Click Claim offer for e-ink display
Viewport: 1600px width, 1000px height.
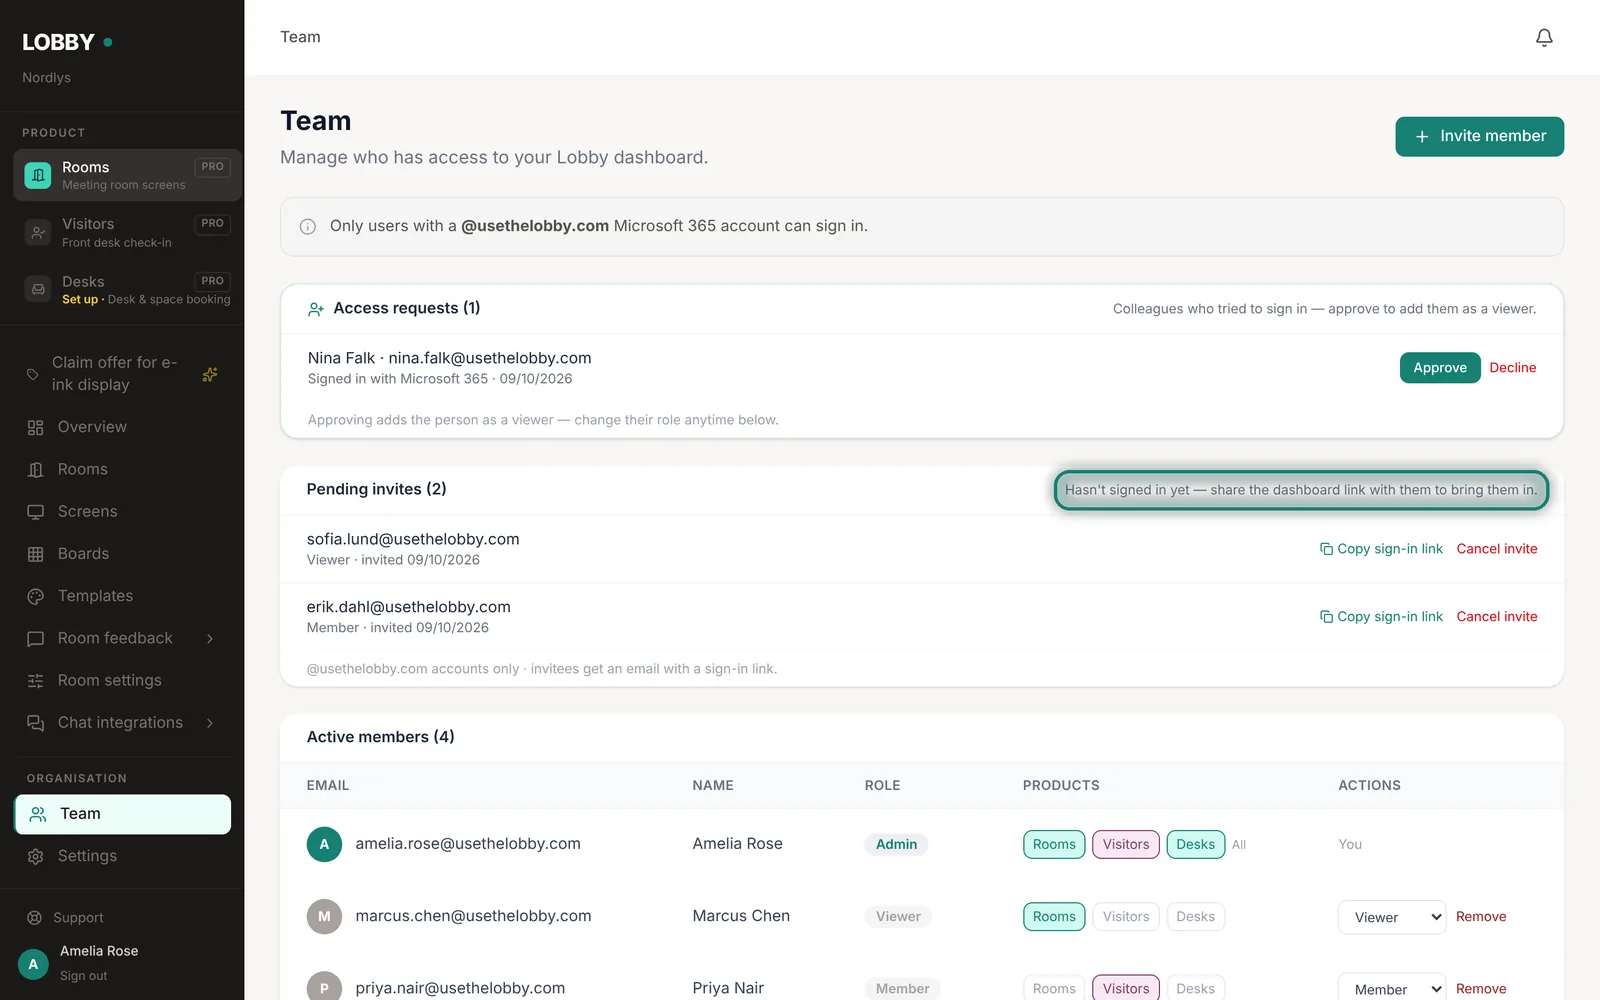coord(122,374)
